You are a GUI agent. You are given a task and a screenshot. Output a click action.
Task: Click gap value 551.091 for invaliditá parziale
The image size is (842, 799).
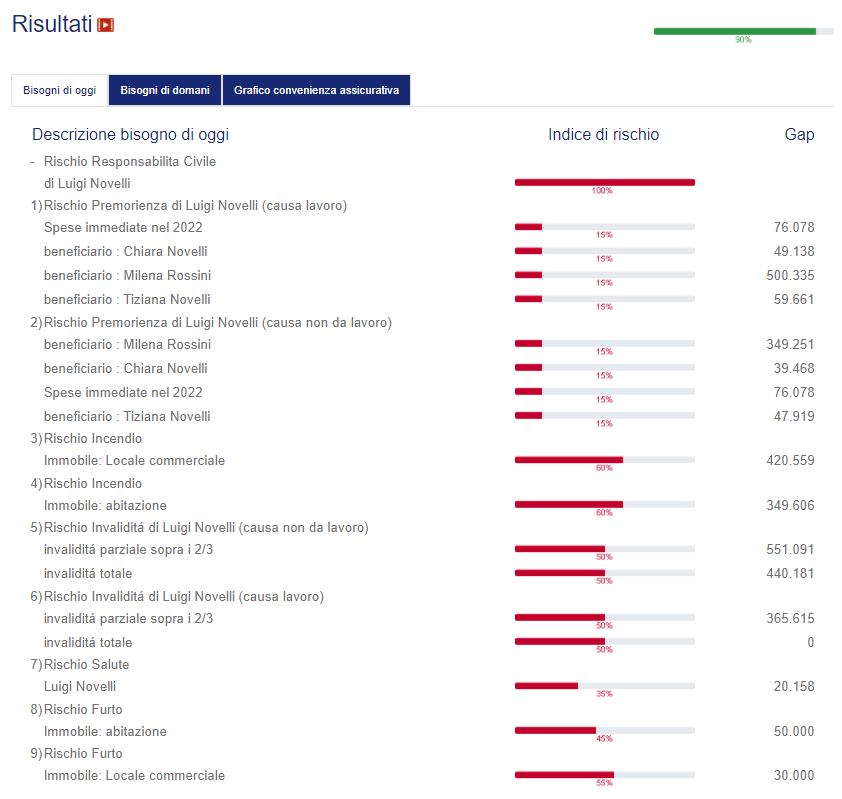pyautogui.click(x=789, y=549)
